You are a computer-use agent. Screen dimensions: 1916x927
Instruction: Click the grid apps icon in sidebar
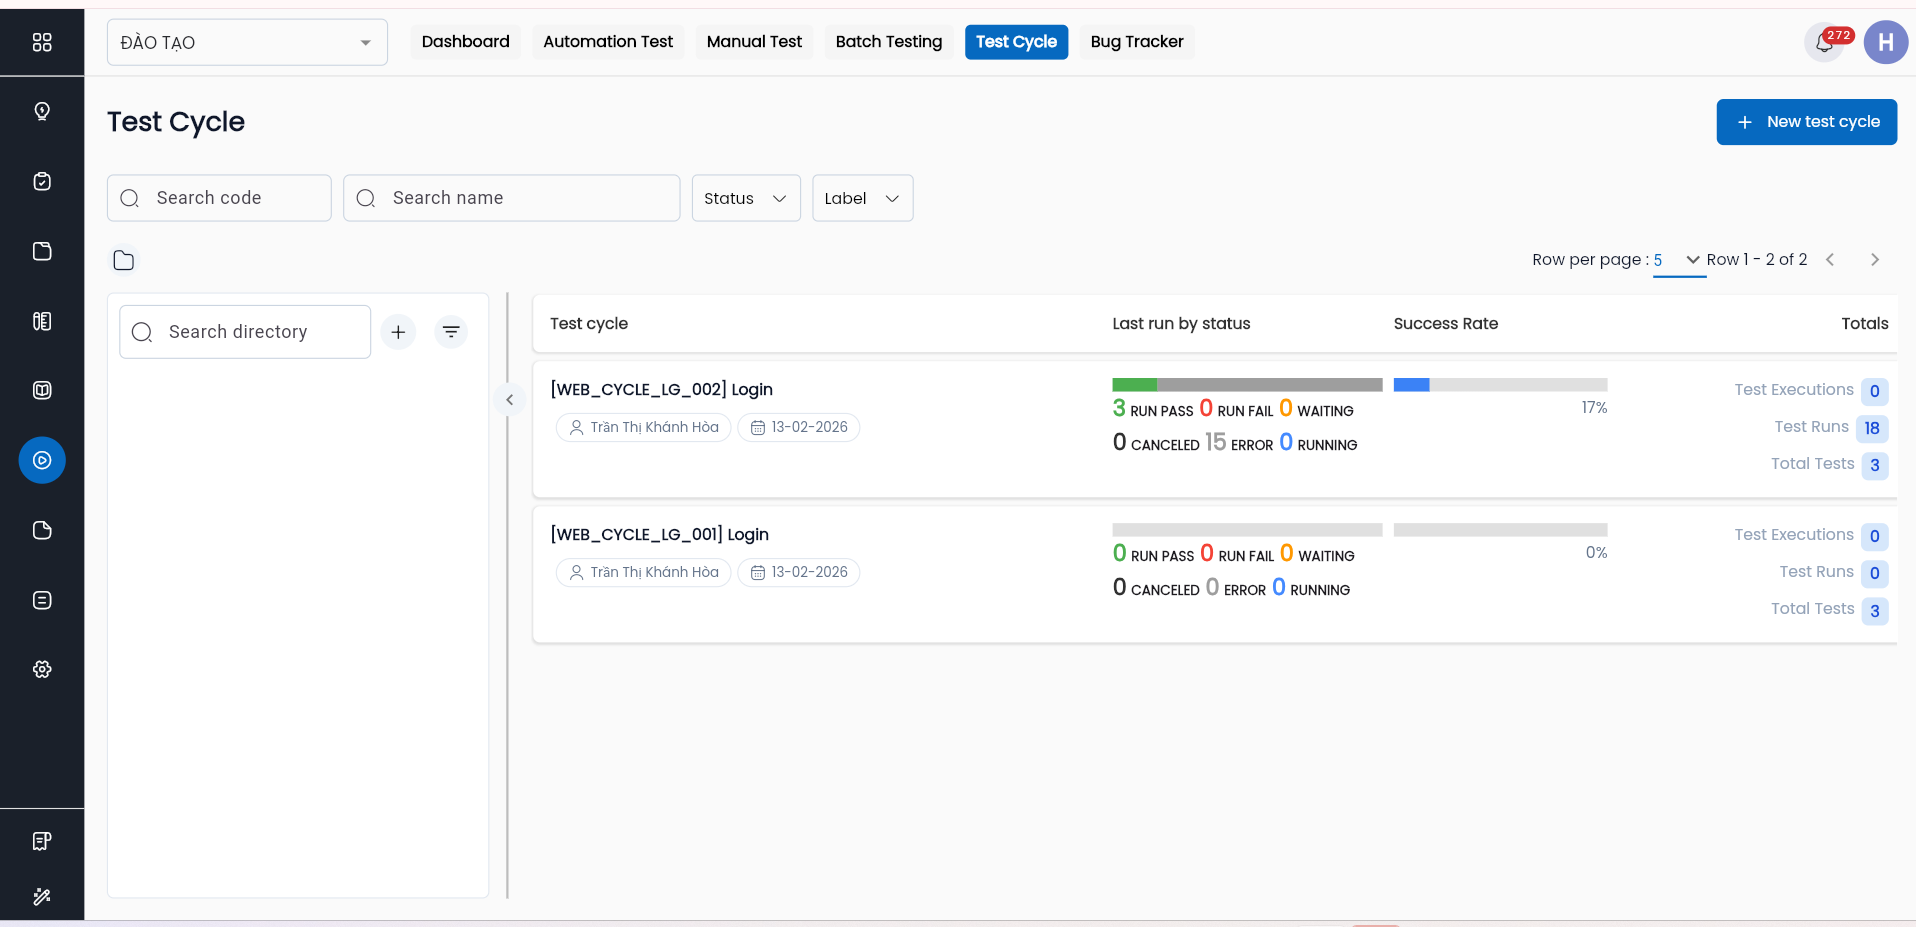tap(42, 42)
